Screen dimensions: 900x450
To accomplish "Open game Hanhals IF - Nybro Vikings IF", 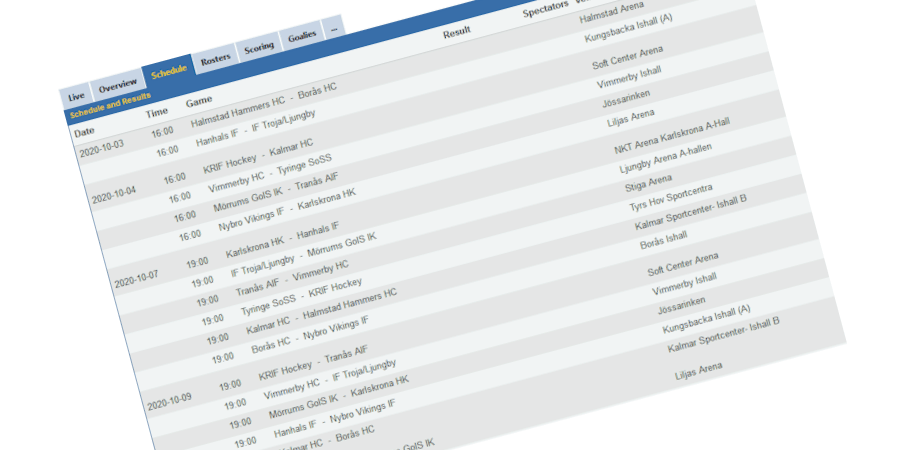I will point(335,420).
